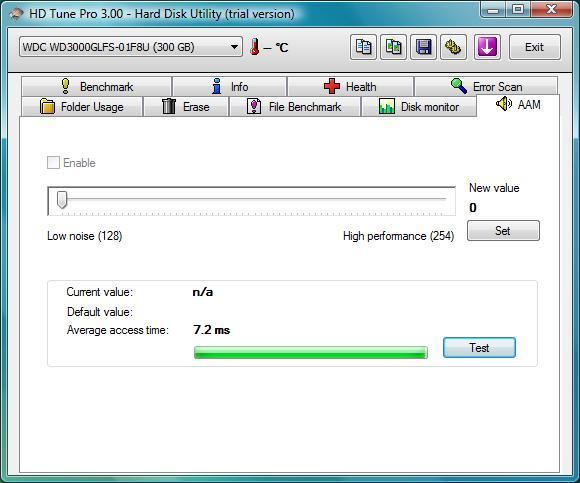580x483 pixels.
Task: Go to the Disk monitor tab
Action: pyautogui.click(x=419, y=107)
